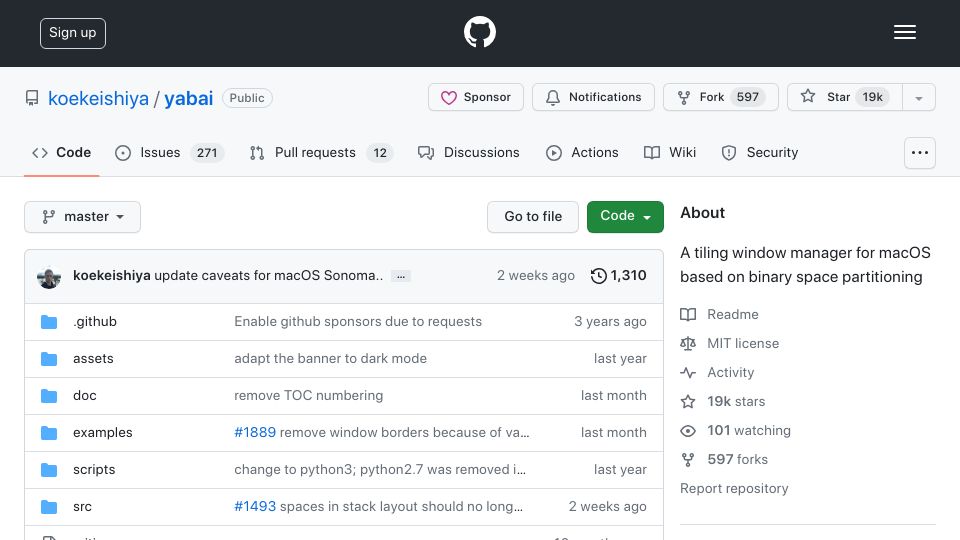Click koekeishiya author name in commit row

pyautogui.click(x=111, y=276)
